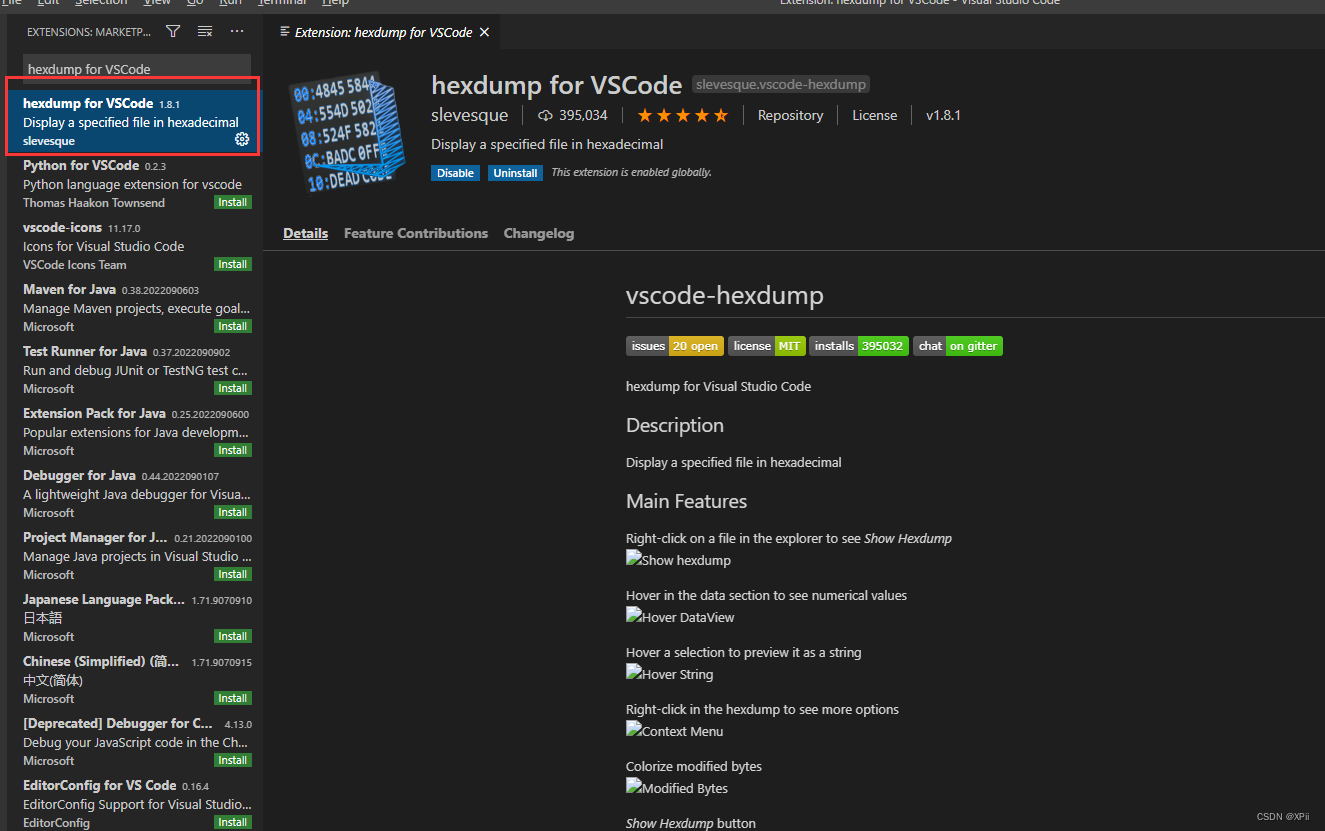Install Japanese Language Pack

coord(233,637)
